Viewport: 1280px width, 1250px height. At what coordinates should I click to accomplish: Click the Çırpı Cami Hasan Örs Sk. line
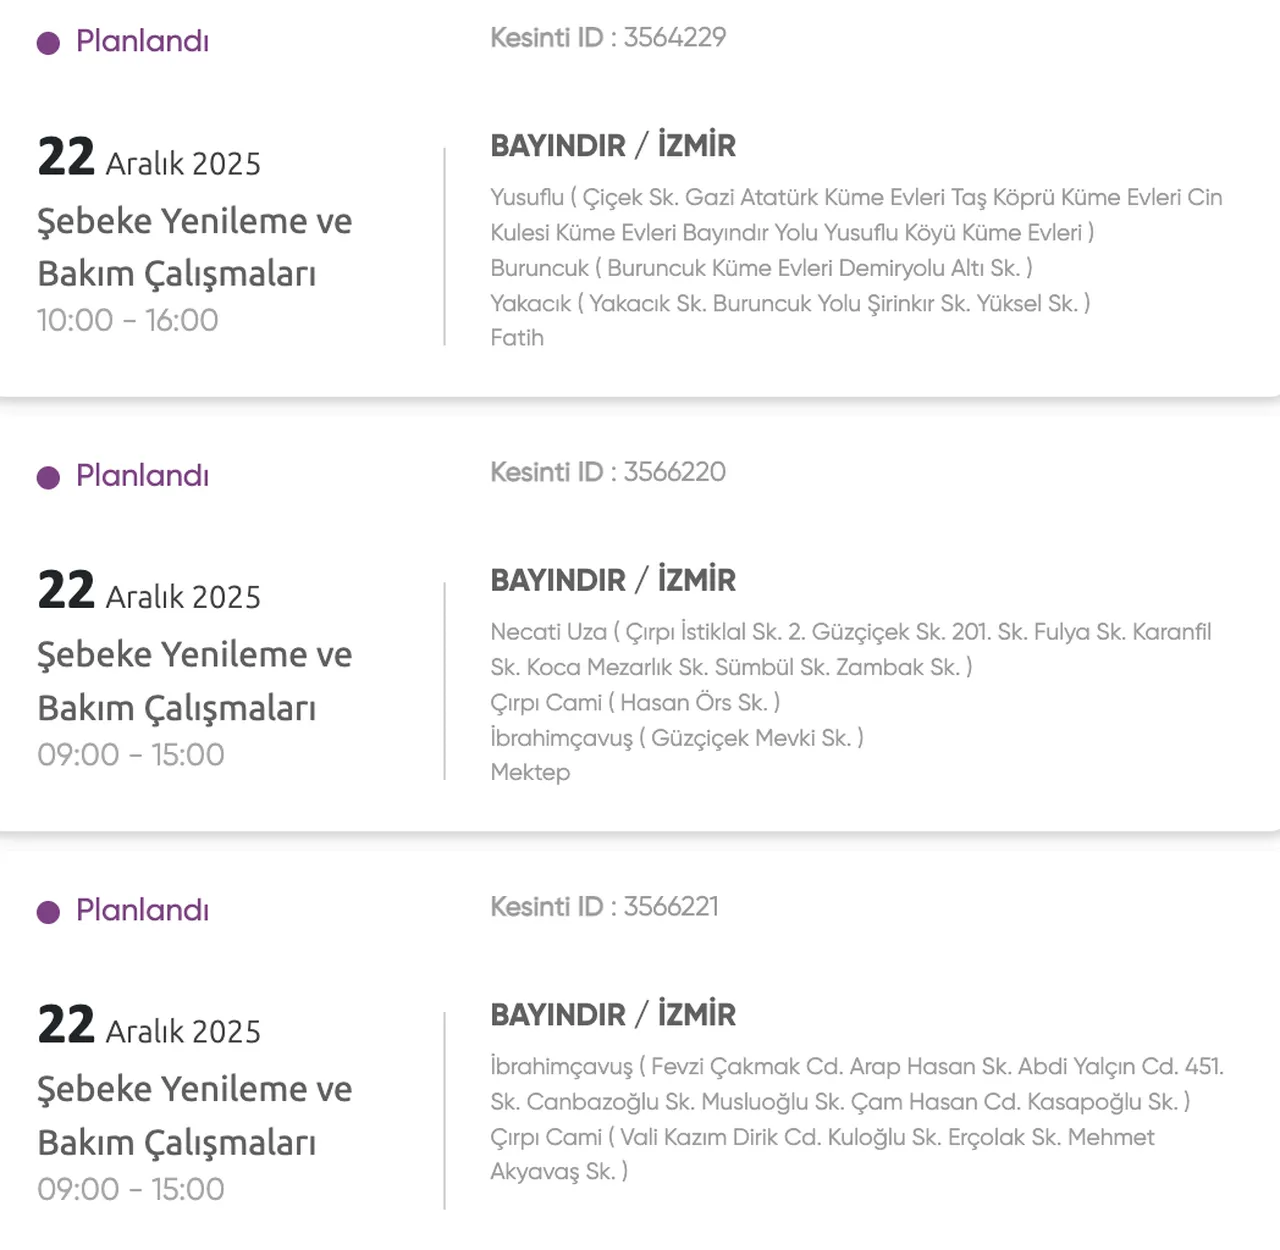pos(635,703)
